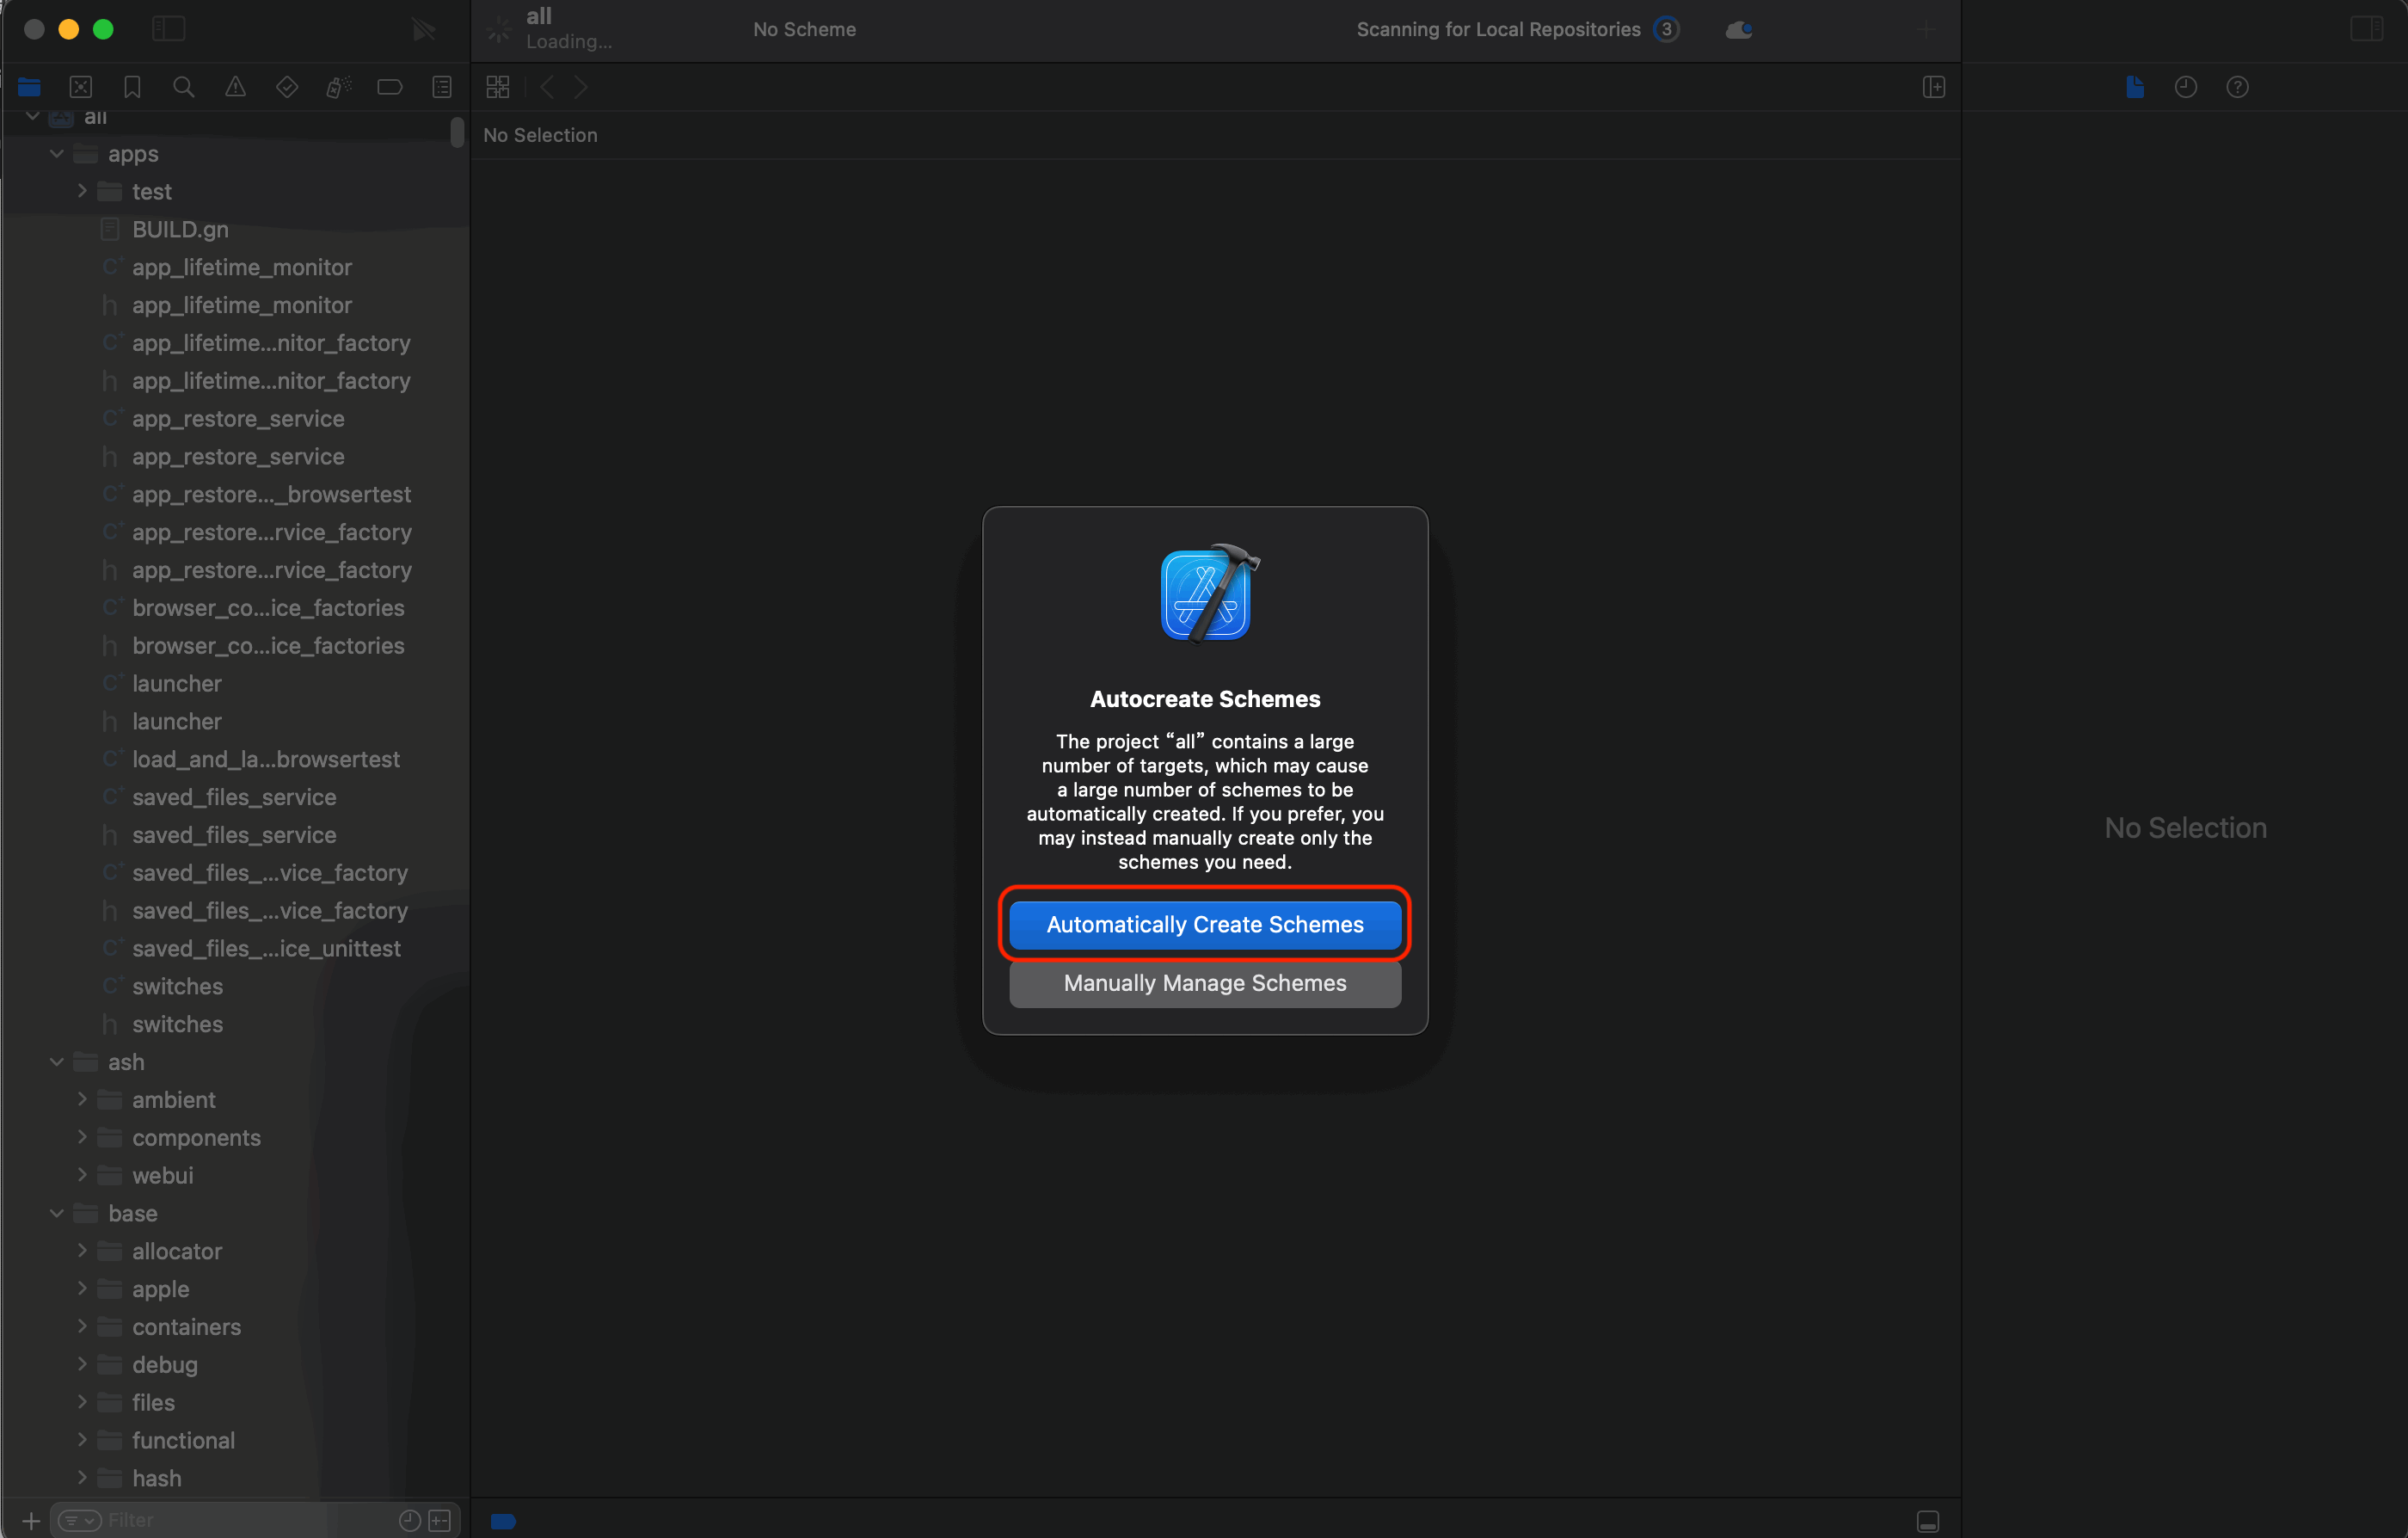Expand the allocator folder
Screen dimensions: 2408x1538
pos(82,1250)
